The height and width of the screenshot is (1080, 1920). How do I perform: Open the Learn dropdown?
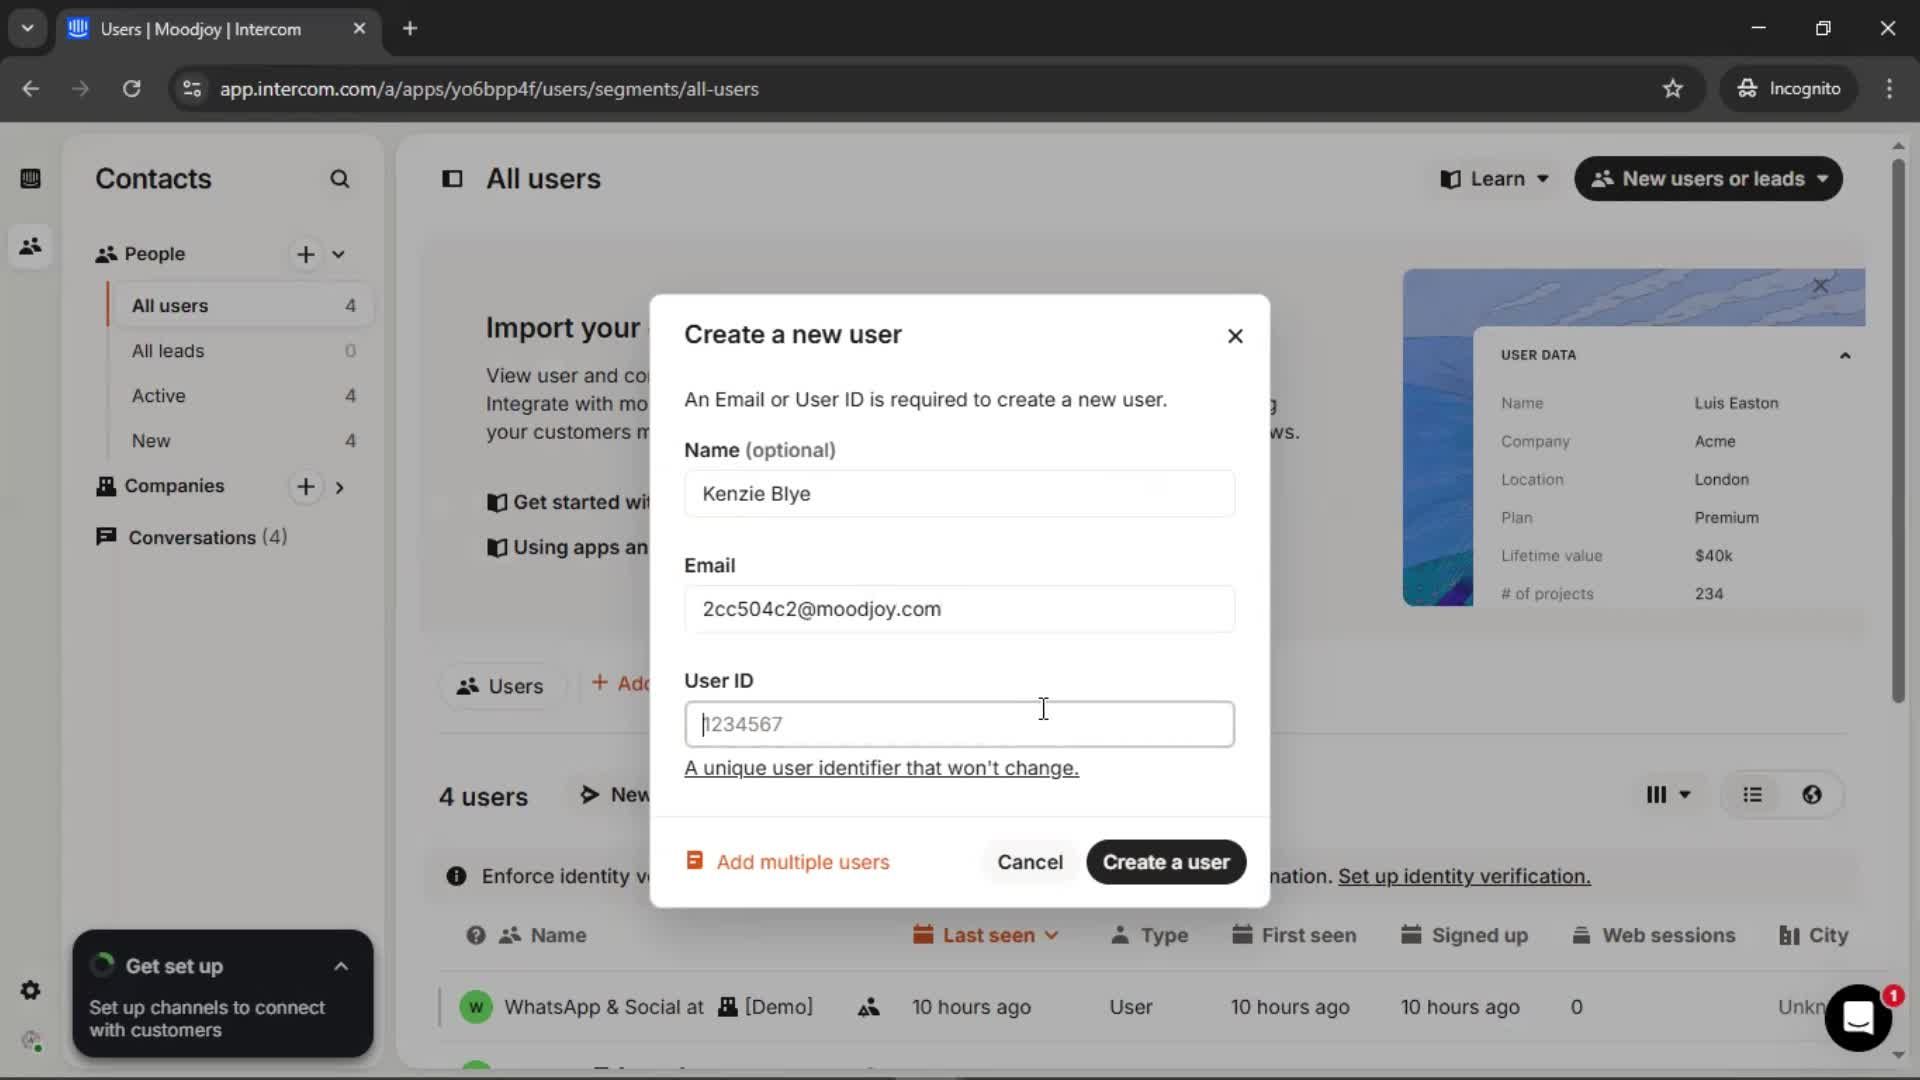click(1494, 179)
